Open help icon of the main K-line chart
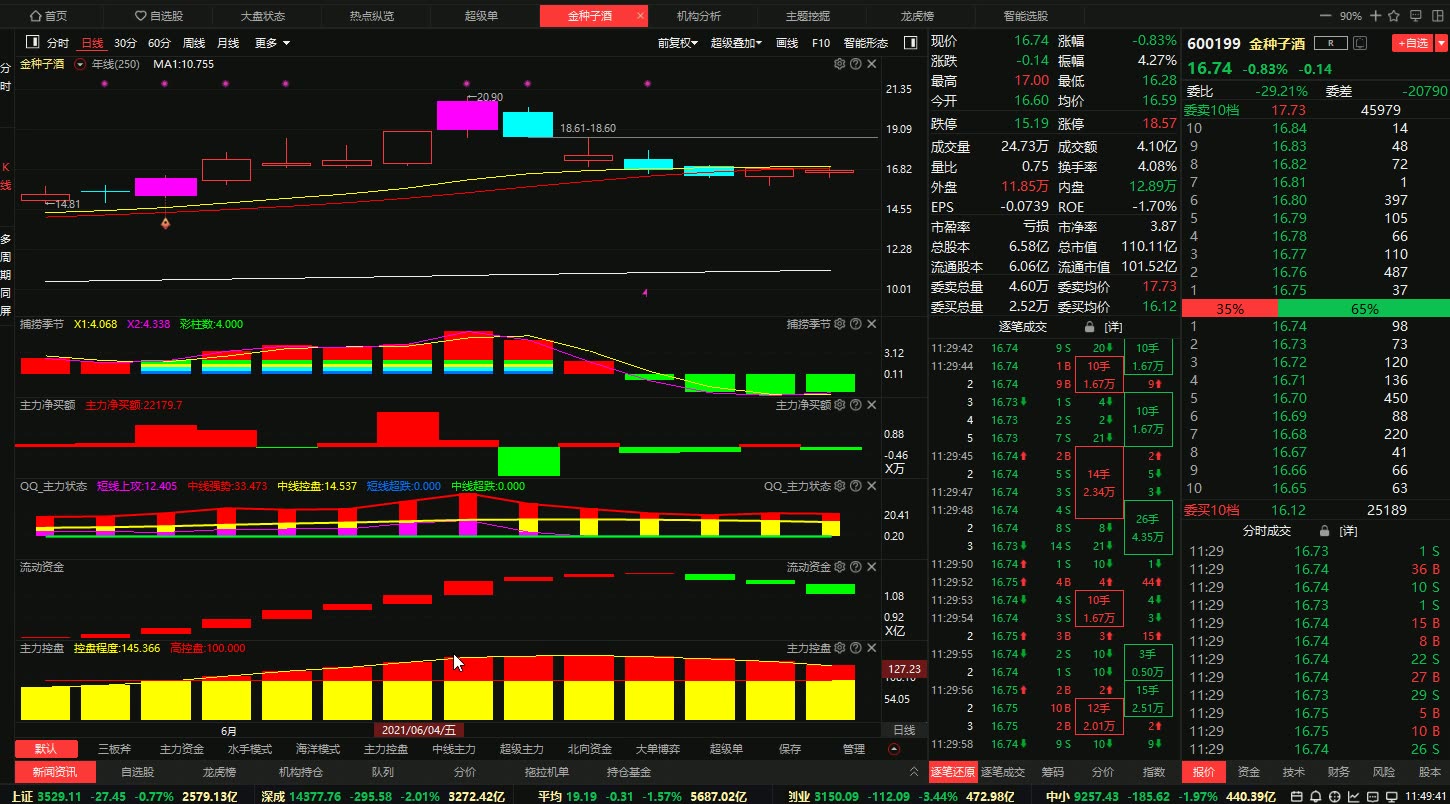Image resolution: width=1450 pixels, height=804 pixels. tap(856, 64)
